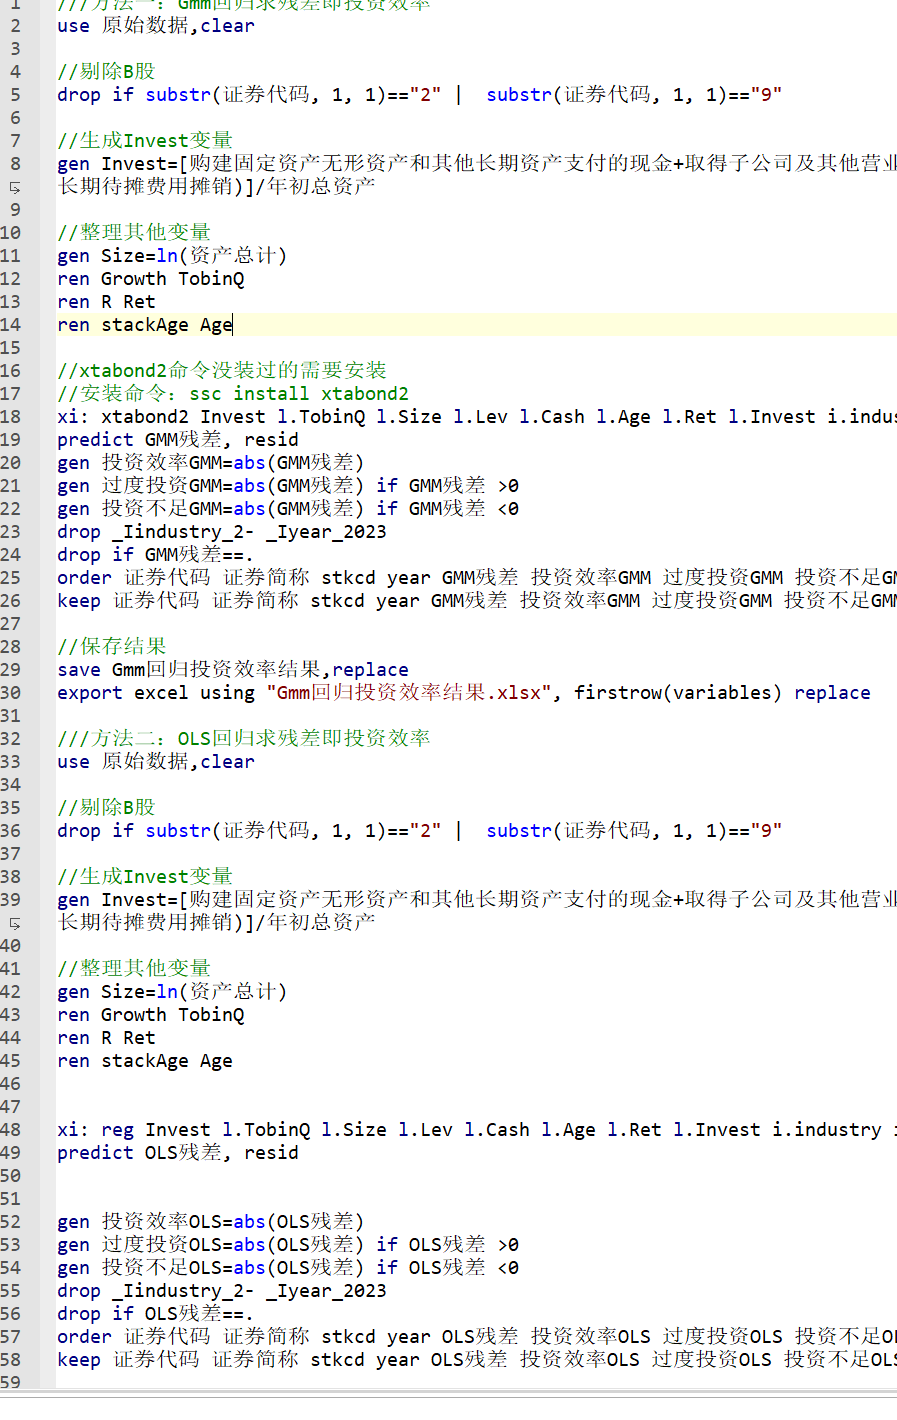
Task: Click the 'order 证券代码' line with OLS残差
Action: click(x=477, y=1337)
